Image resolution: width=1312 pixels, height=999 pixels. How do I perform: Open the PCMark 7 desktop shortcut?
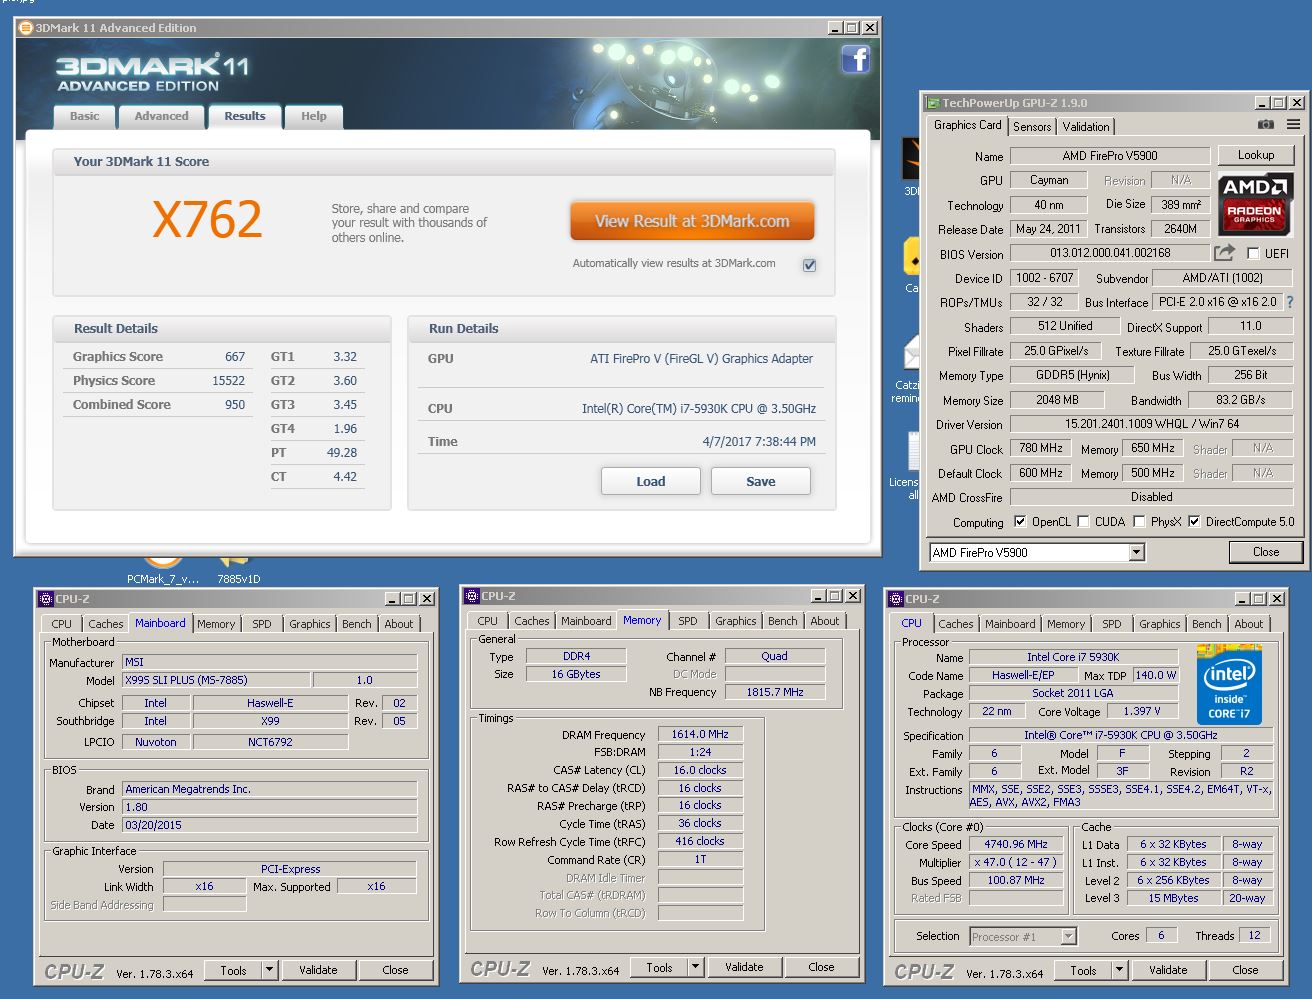pos(163,568)
